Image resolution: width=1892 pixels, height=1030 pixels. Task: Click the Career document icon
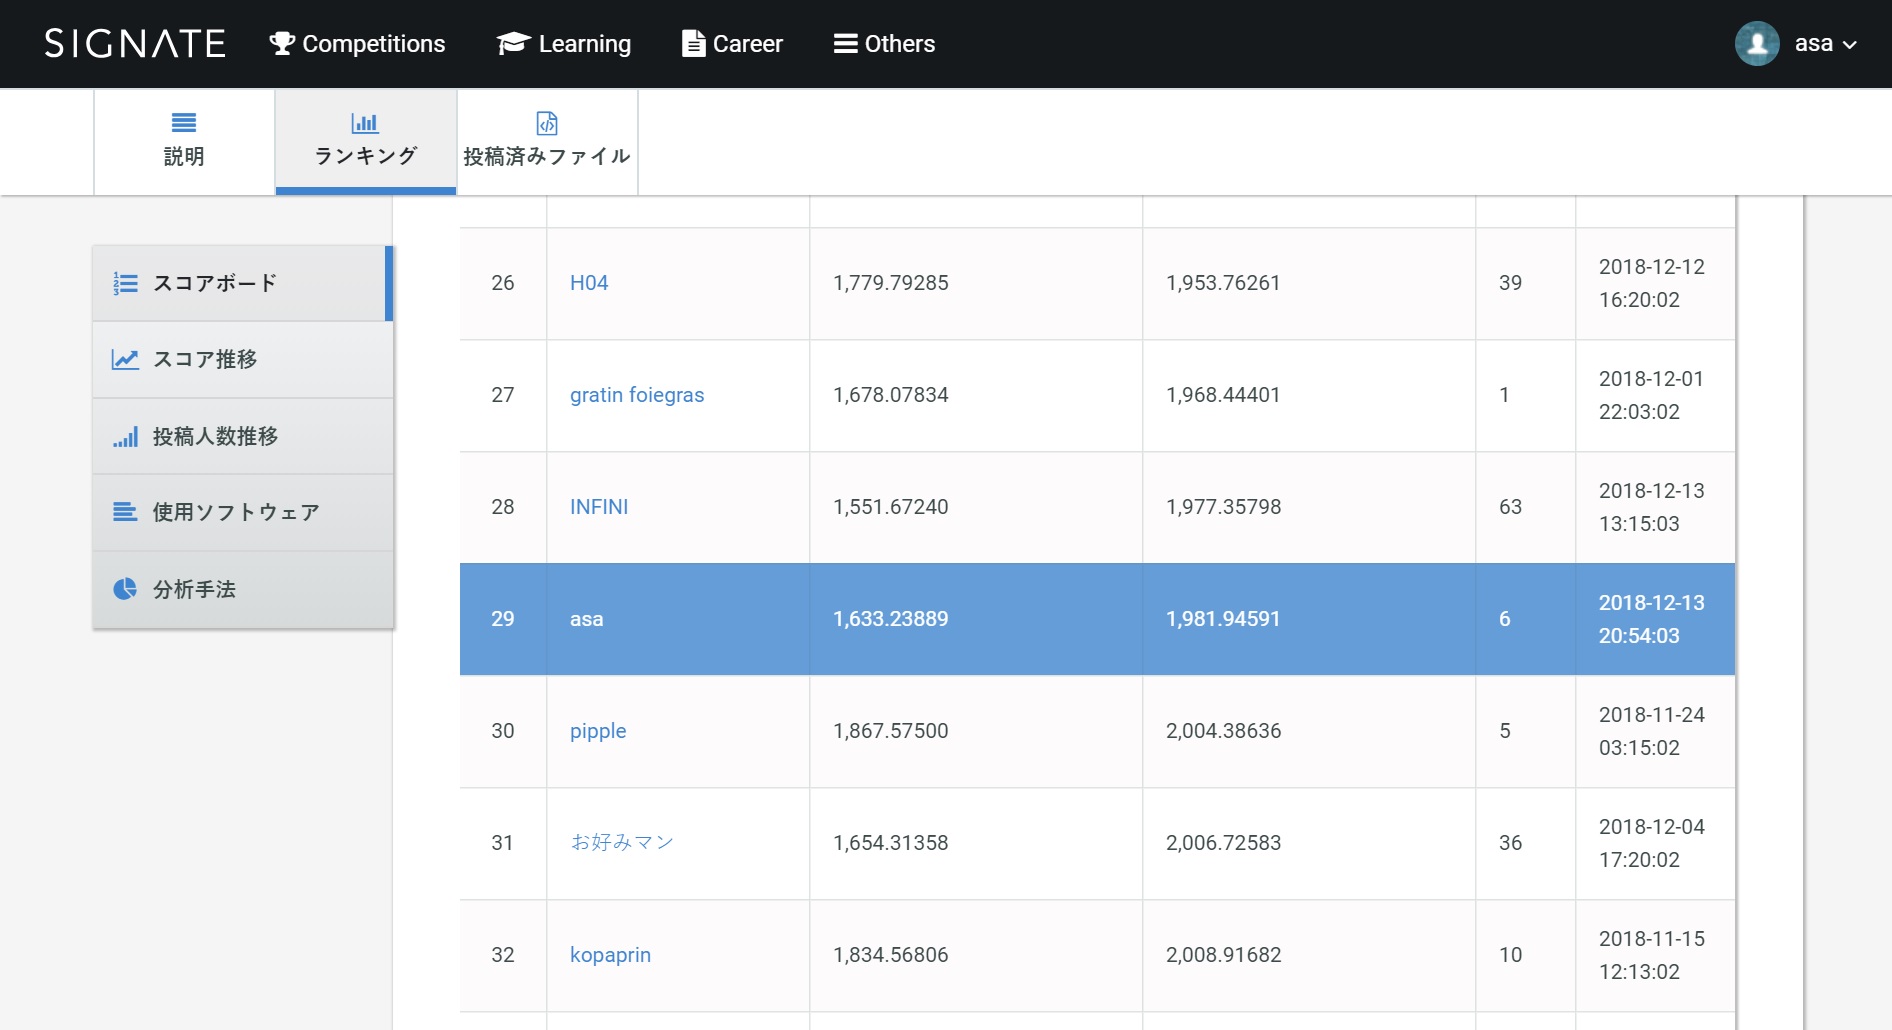693,43
